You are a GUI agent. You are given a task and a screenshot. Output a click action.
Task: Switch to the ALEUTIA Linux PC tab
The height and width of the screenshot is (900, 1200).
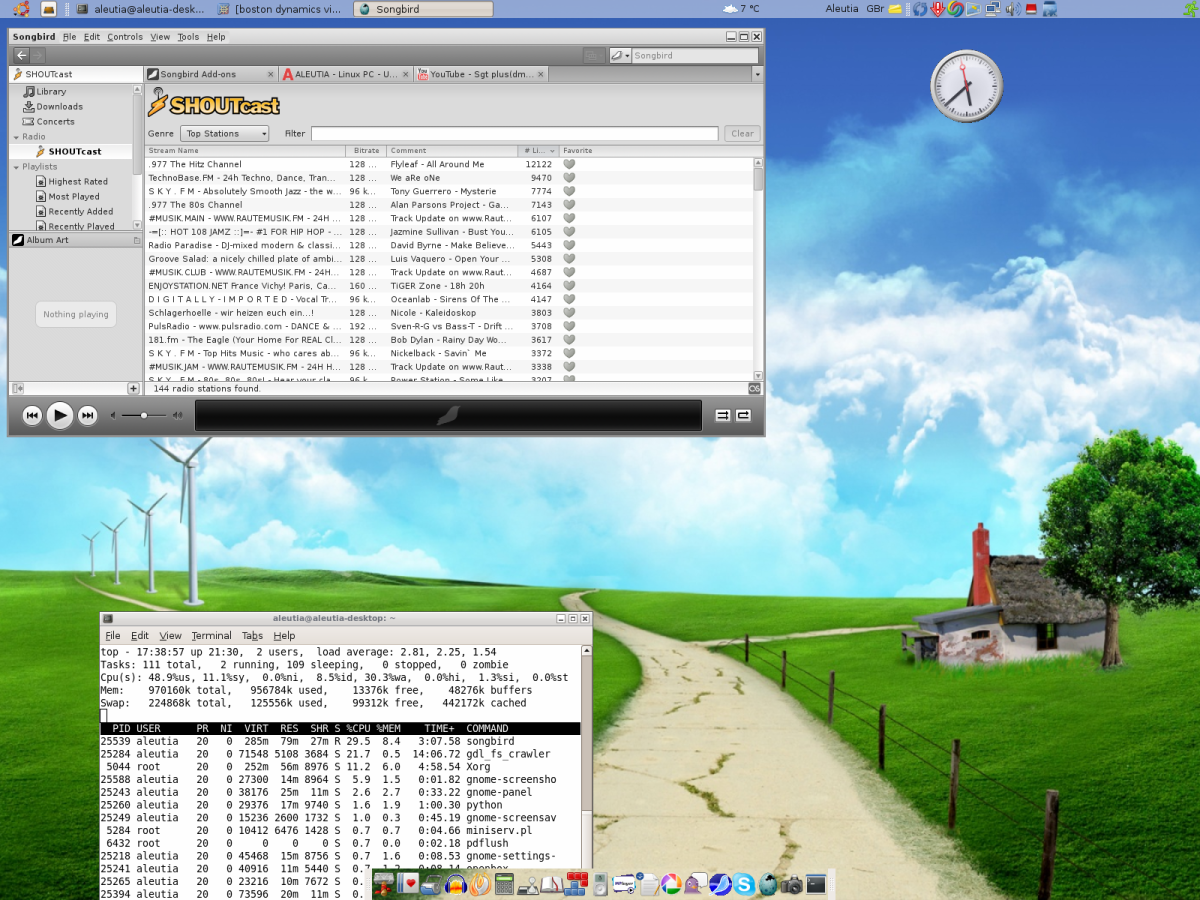[346, 74]
